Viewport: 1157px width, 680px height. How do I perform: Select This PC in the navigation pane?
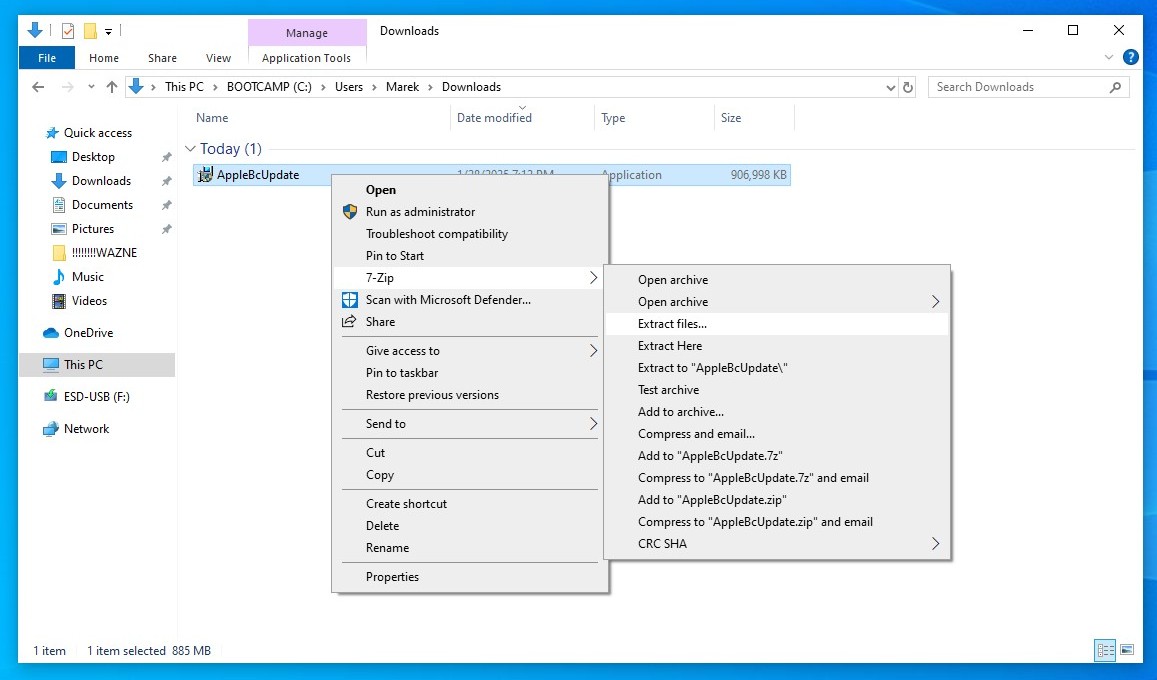(83, 364)
